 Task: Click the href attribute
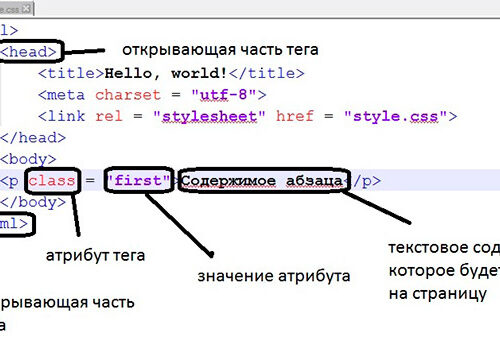pos(295,116)
